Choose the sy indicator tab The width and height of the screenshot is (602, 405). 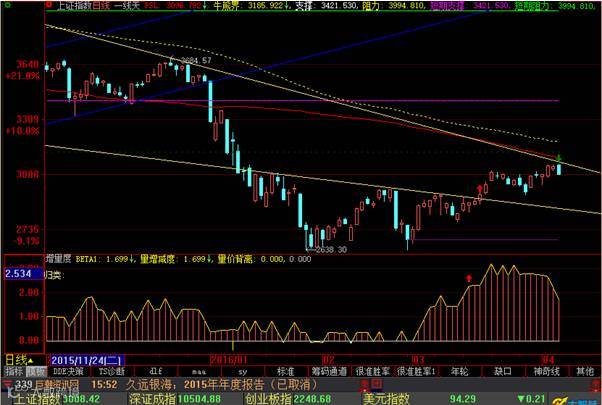242,372
